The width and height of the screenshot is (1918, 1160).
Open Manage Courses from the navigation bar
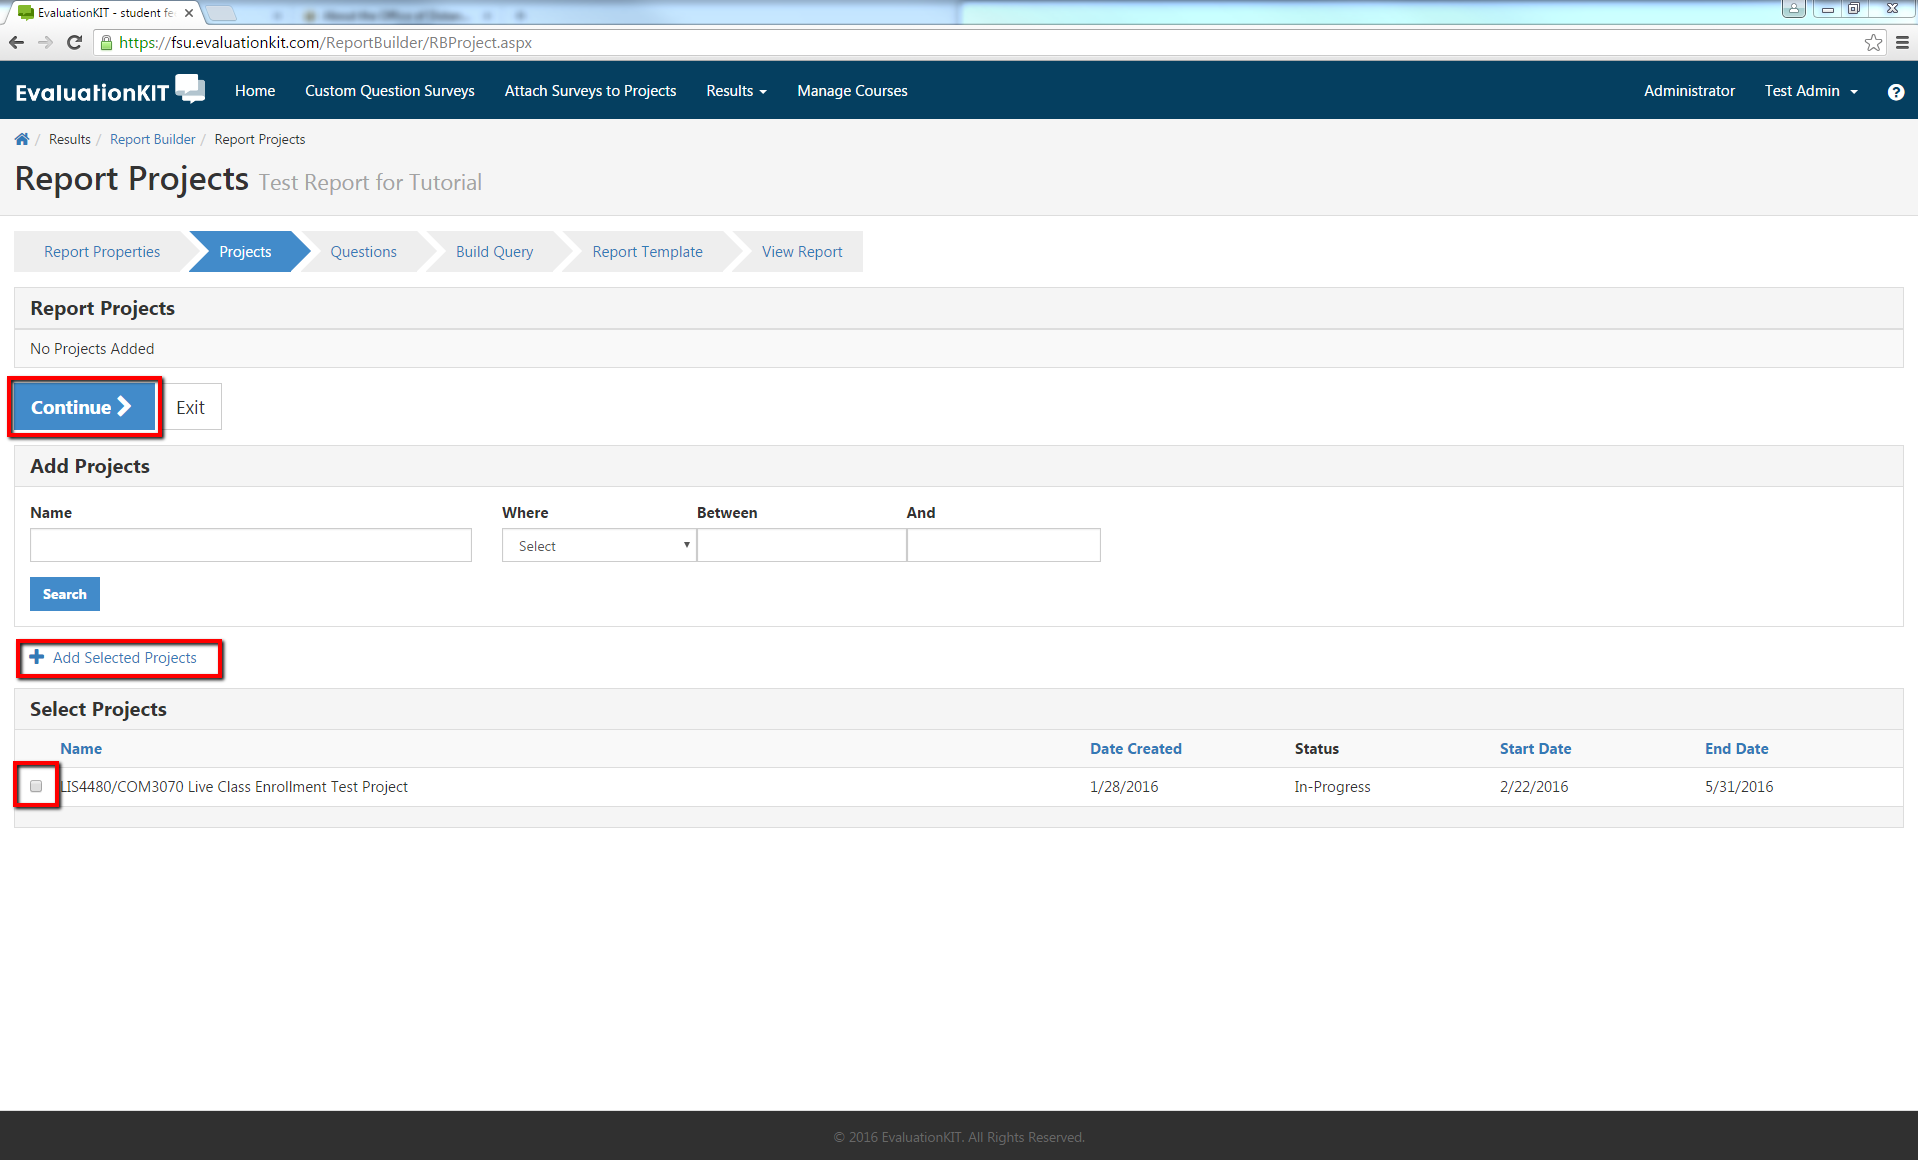pos(852,90)
